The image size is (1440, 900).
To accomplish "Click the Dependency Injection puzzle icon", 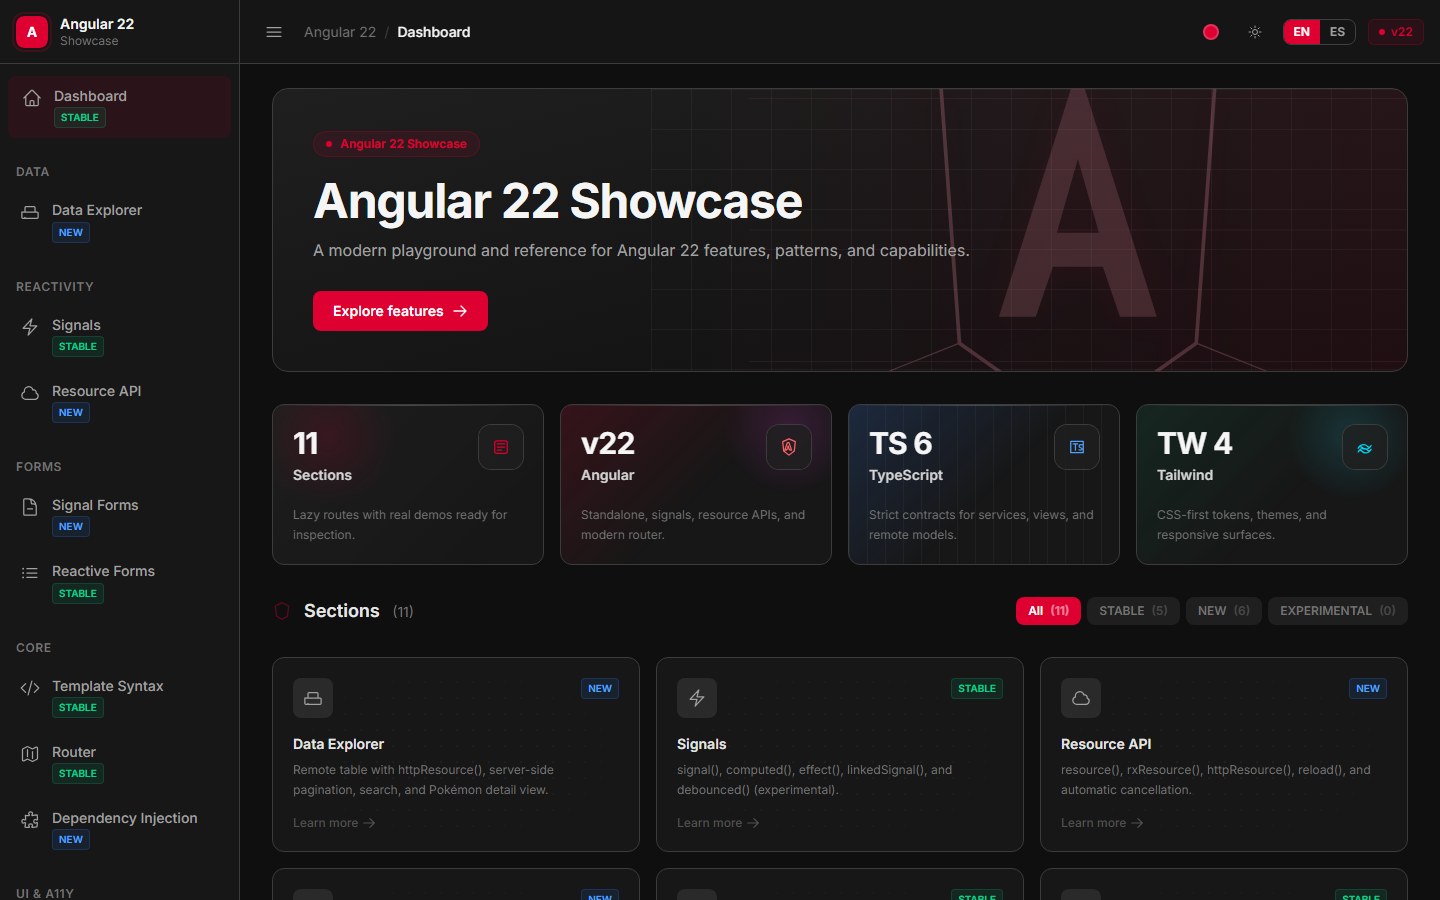I will [x=30, y=820].
